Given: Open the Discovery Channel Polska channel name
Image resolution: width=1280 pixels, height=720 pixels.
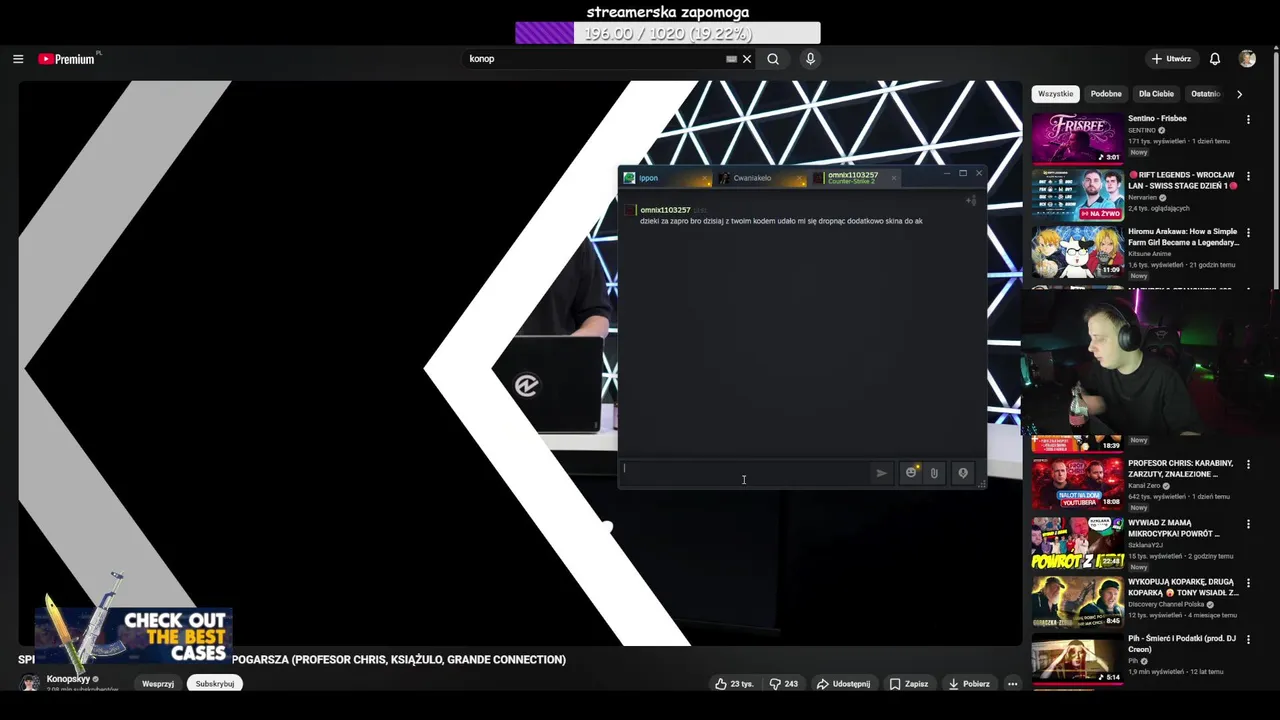Looking at the screenshot, I should coord(1166,604).
